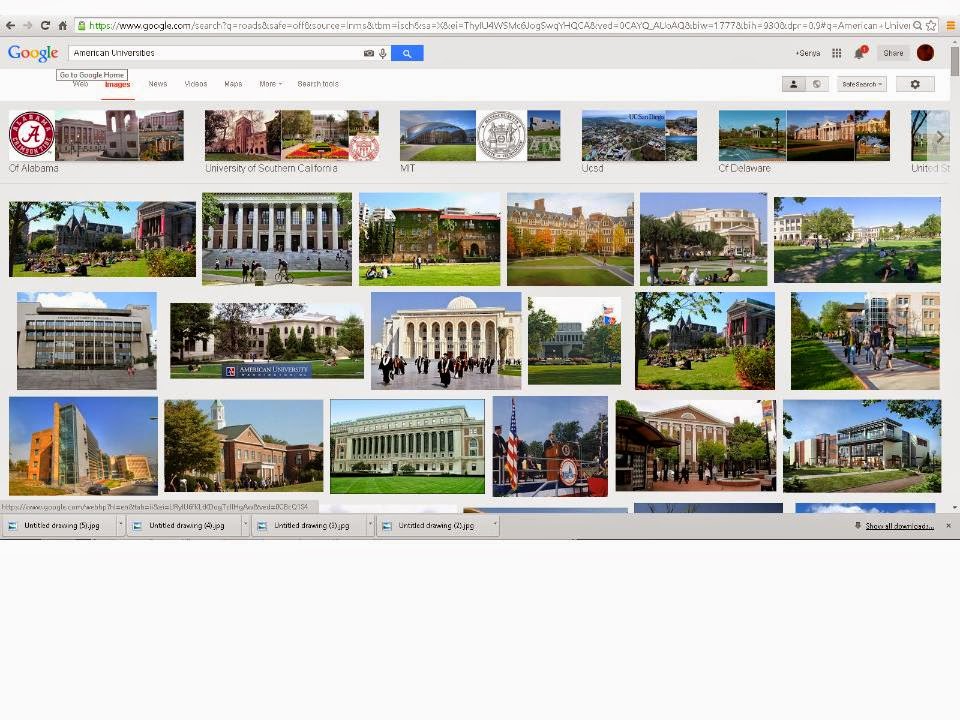Switch to private results view
Screen dimensions: 960x720
794,84
